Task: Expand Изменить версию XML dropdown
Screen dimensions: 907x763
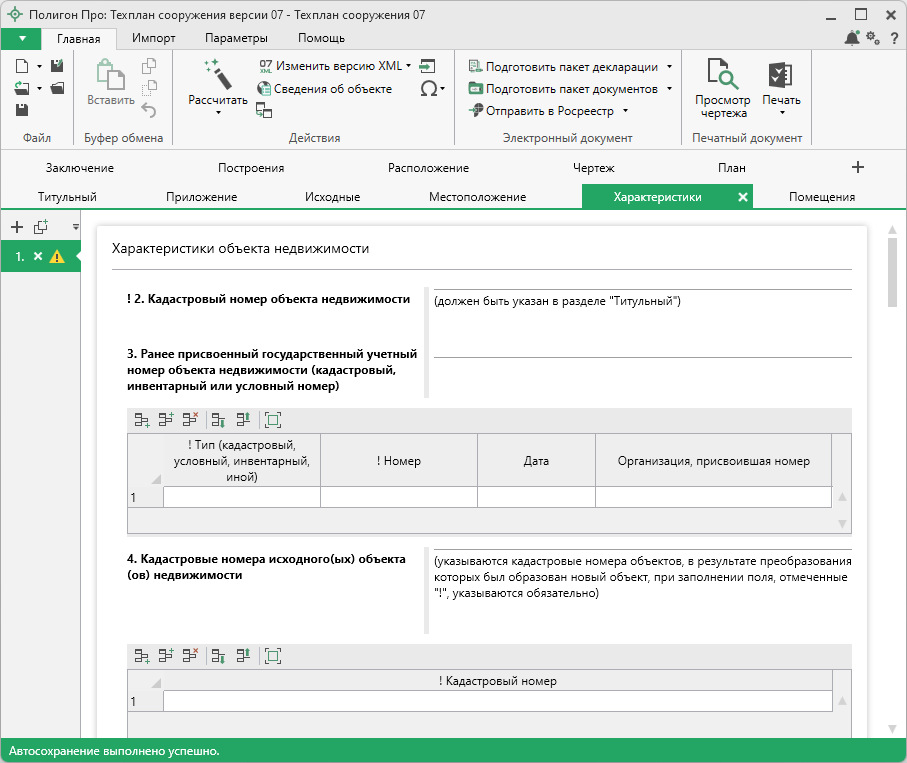Action: click(408, 66)
